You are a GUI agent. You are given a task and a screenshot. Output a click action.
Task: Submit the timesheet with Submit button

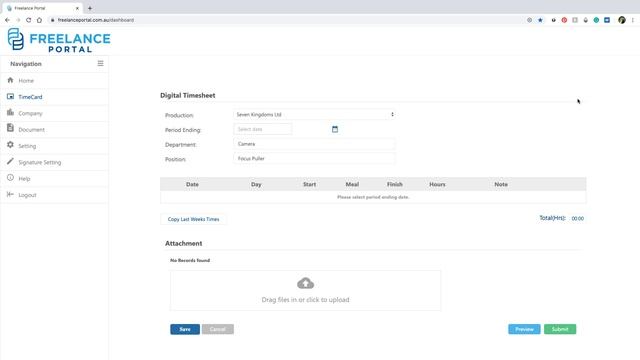tap(560, 329)
